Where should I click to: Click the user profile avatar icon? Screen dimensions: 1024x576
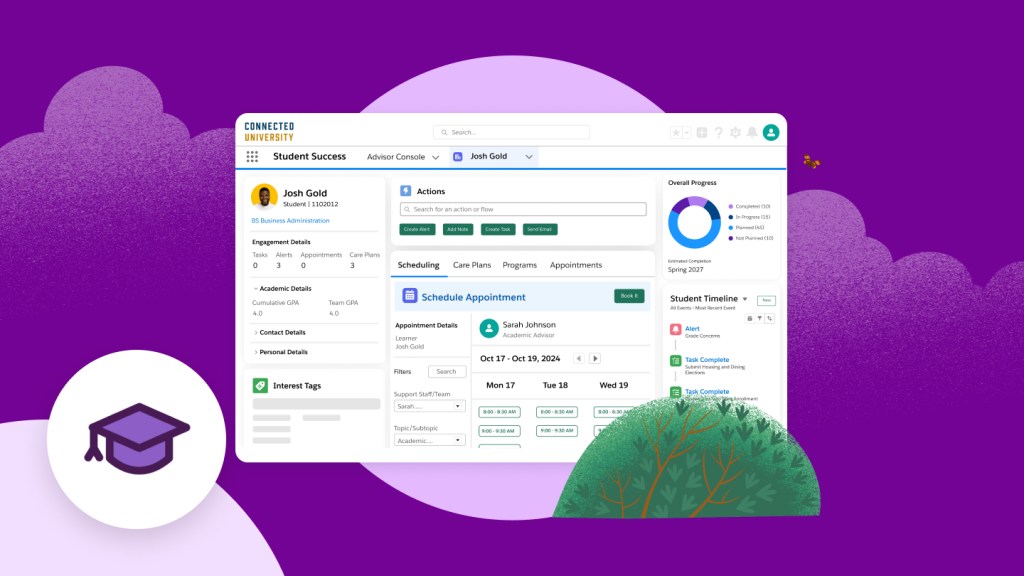(x=771, y=133)
